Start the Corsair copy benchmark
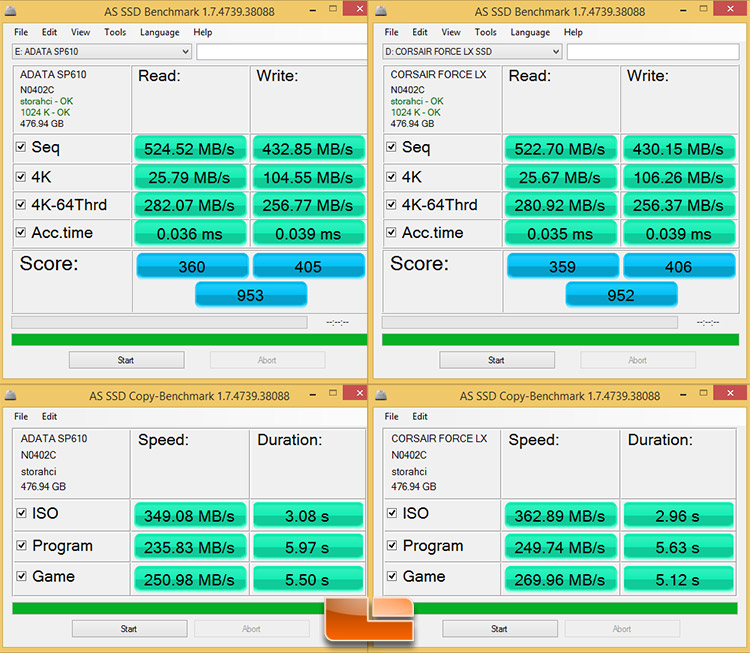The image size is (750, 653). [499, 629]
